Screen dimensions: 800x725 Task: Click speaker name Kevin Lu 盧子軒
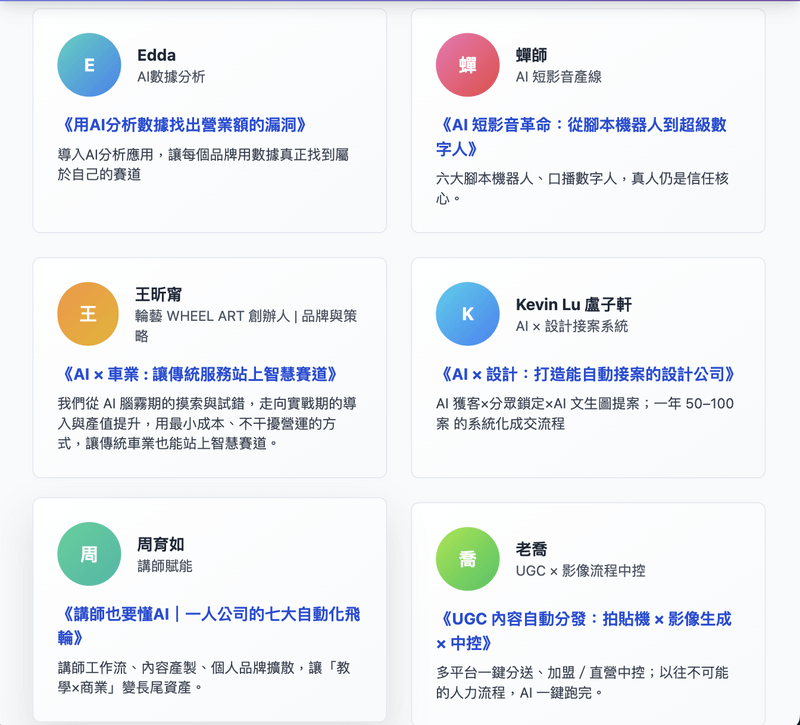pyautogui.click(x=574, y=304)
